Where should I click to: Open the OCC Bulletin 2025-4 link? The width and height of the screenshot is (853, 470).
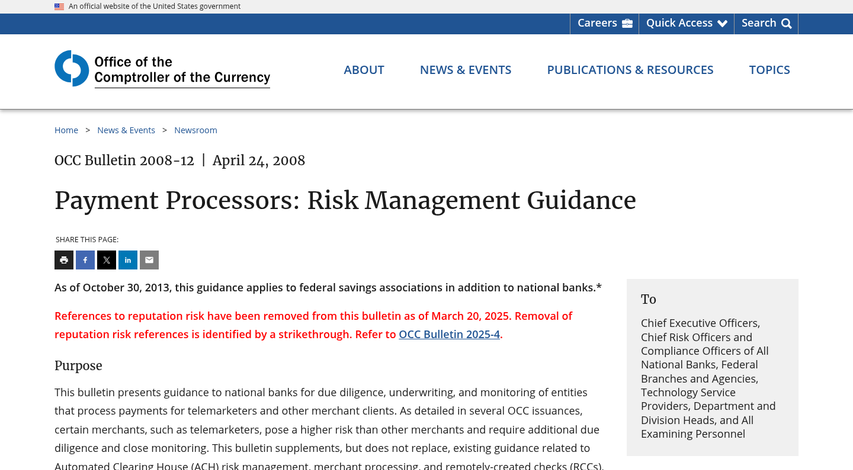(449, 335)
